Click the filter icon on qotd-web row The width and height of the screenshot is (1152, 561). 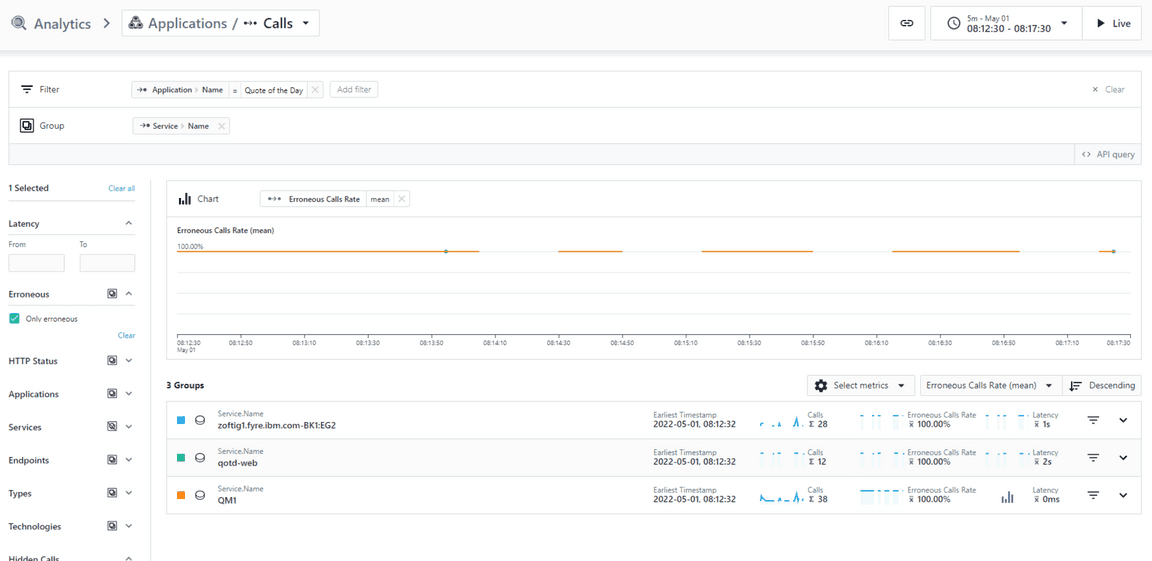[x=1093, y=458]
